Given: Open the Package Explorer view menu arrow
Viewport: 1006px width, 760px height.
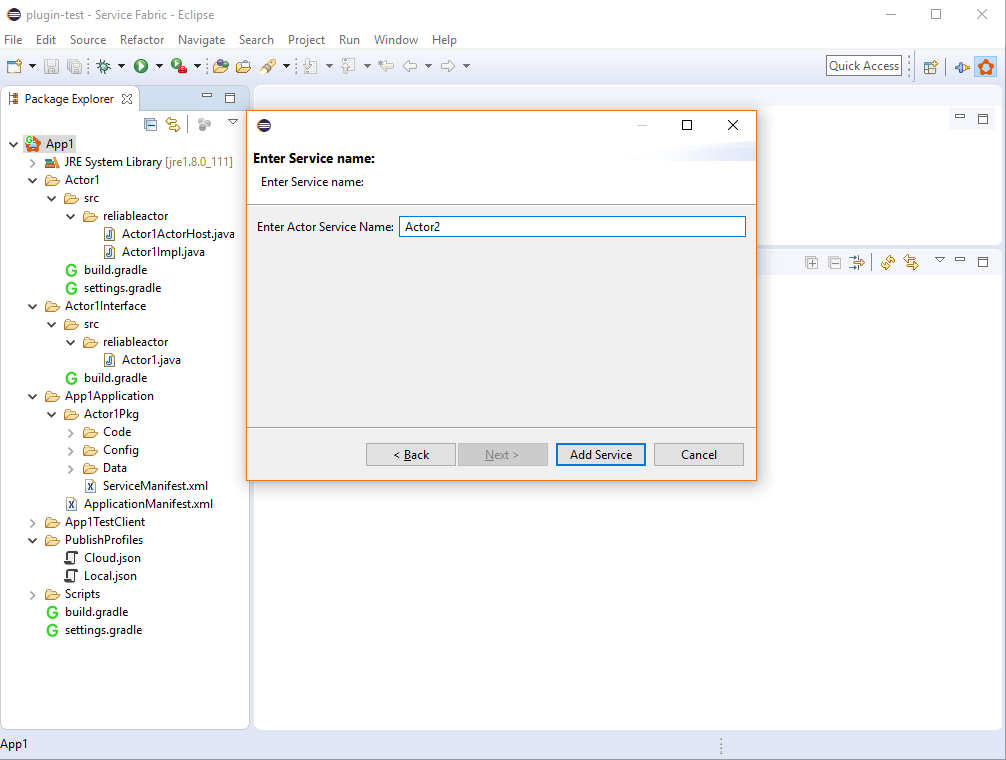Looking at the screenshot, I should 233,121.
